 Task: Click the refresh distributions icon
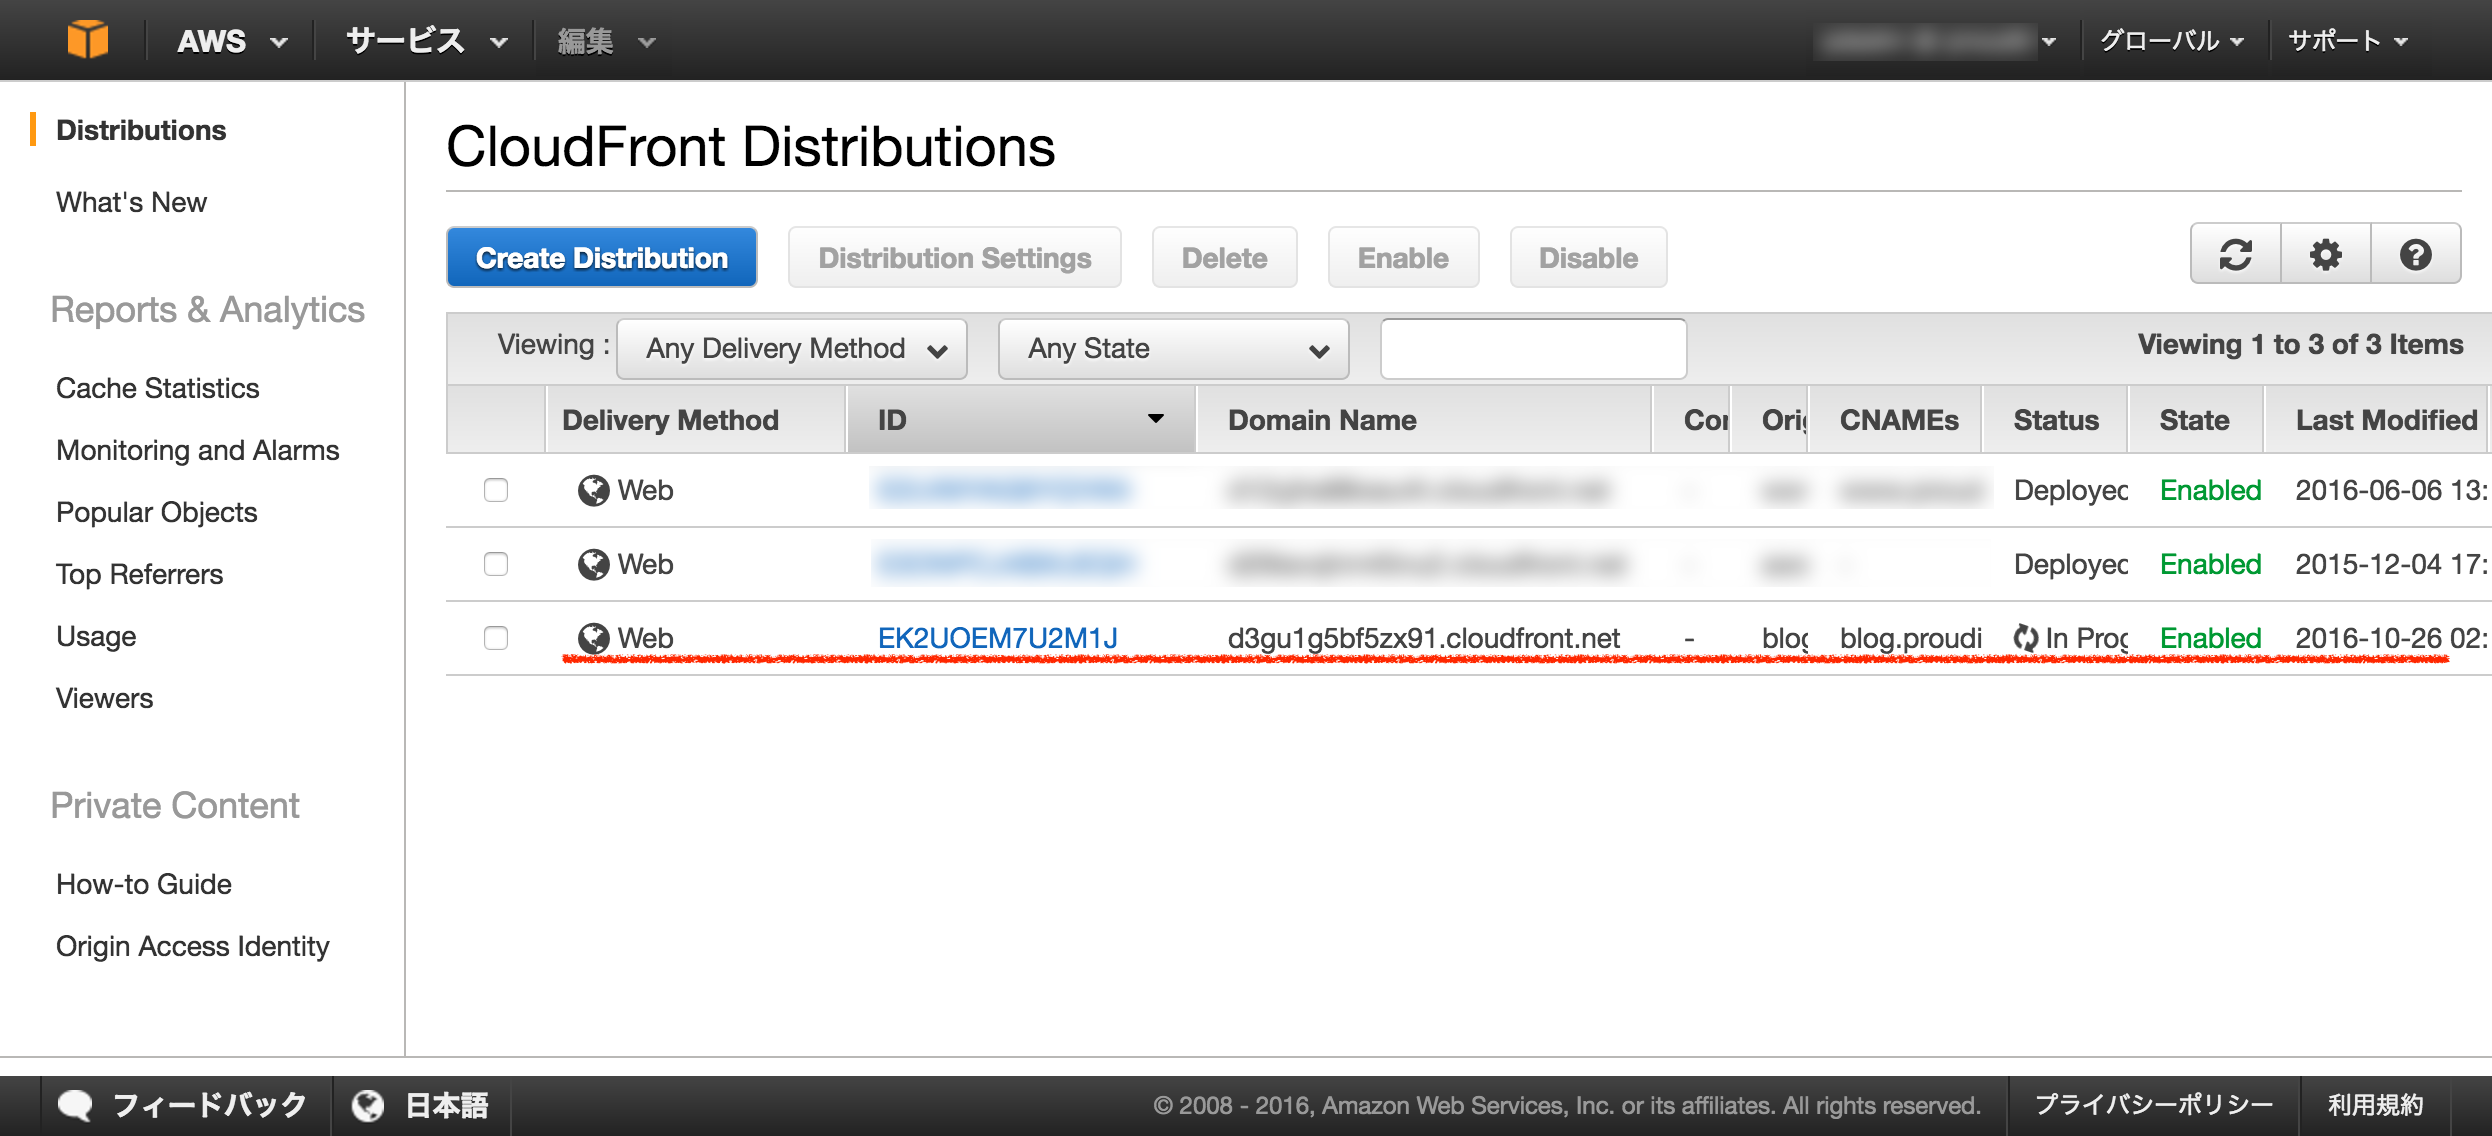[2235, 255]
